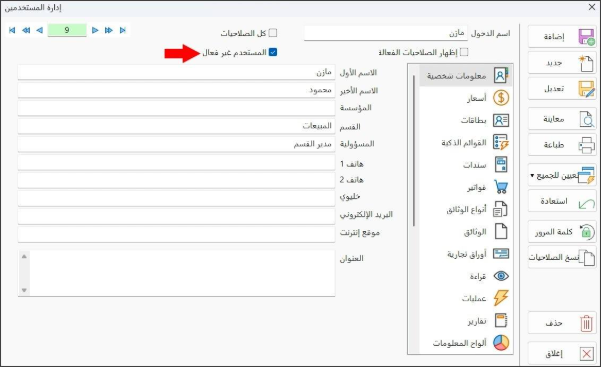Screen dimensions: 601x367
Task: Click the address box scroll up arrow
Action: pyautogui.click(x=24, y=256)
